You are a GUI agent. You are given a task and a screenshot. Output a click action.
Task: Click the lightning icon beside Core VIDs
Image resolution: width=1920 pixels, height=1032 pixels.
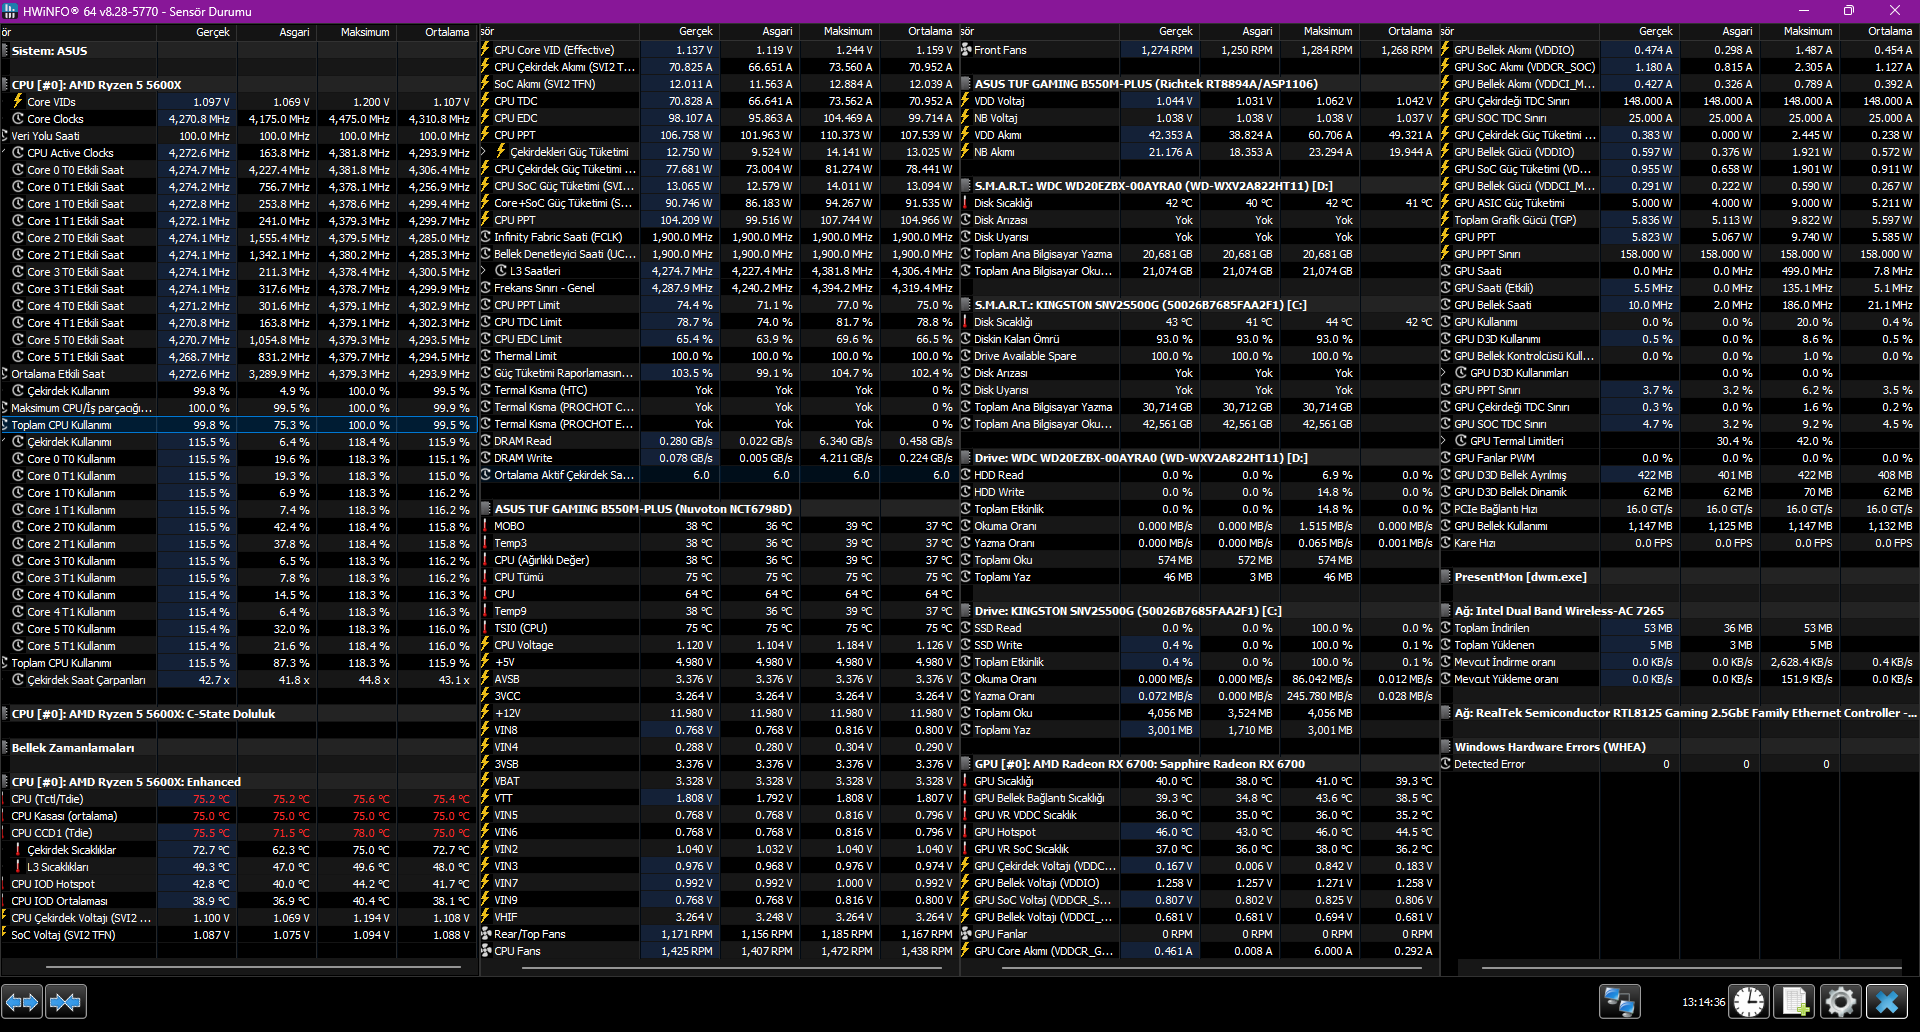18,102
